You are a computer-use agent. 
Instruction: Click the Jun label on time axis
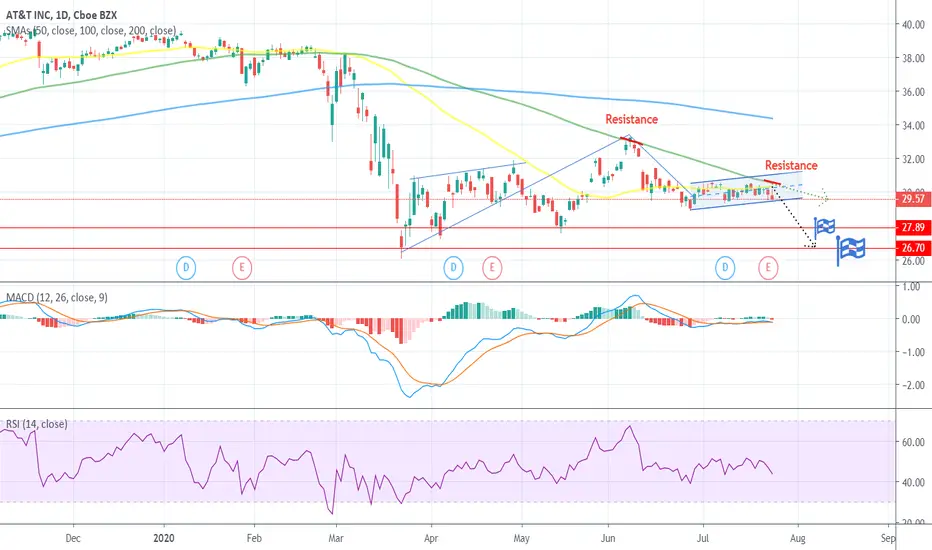(x=608, y=538)
